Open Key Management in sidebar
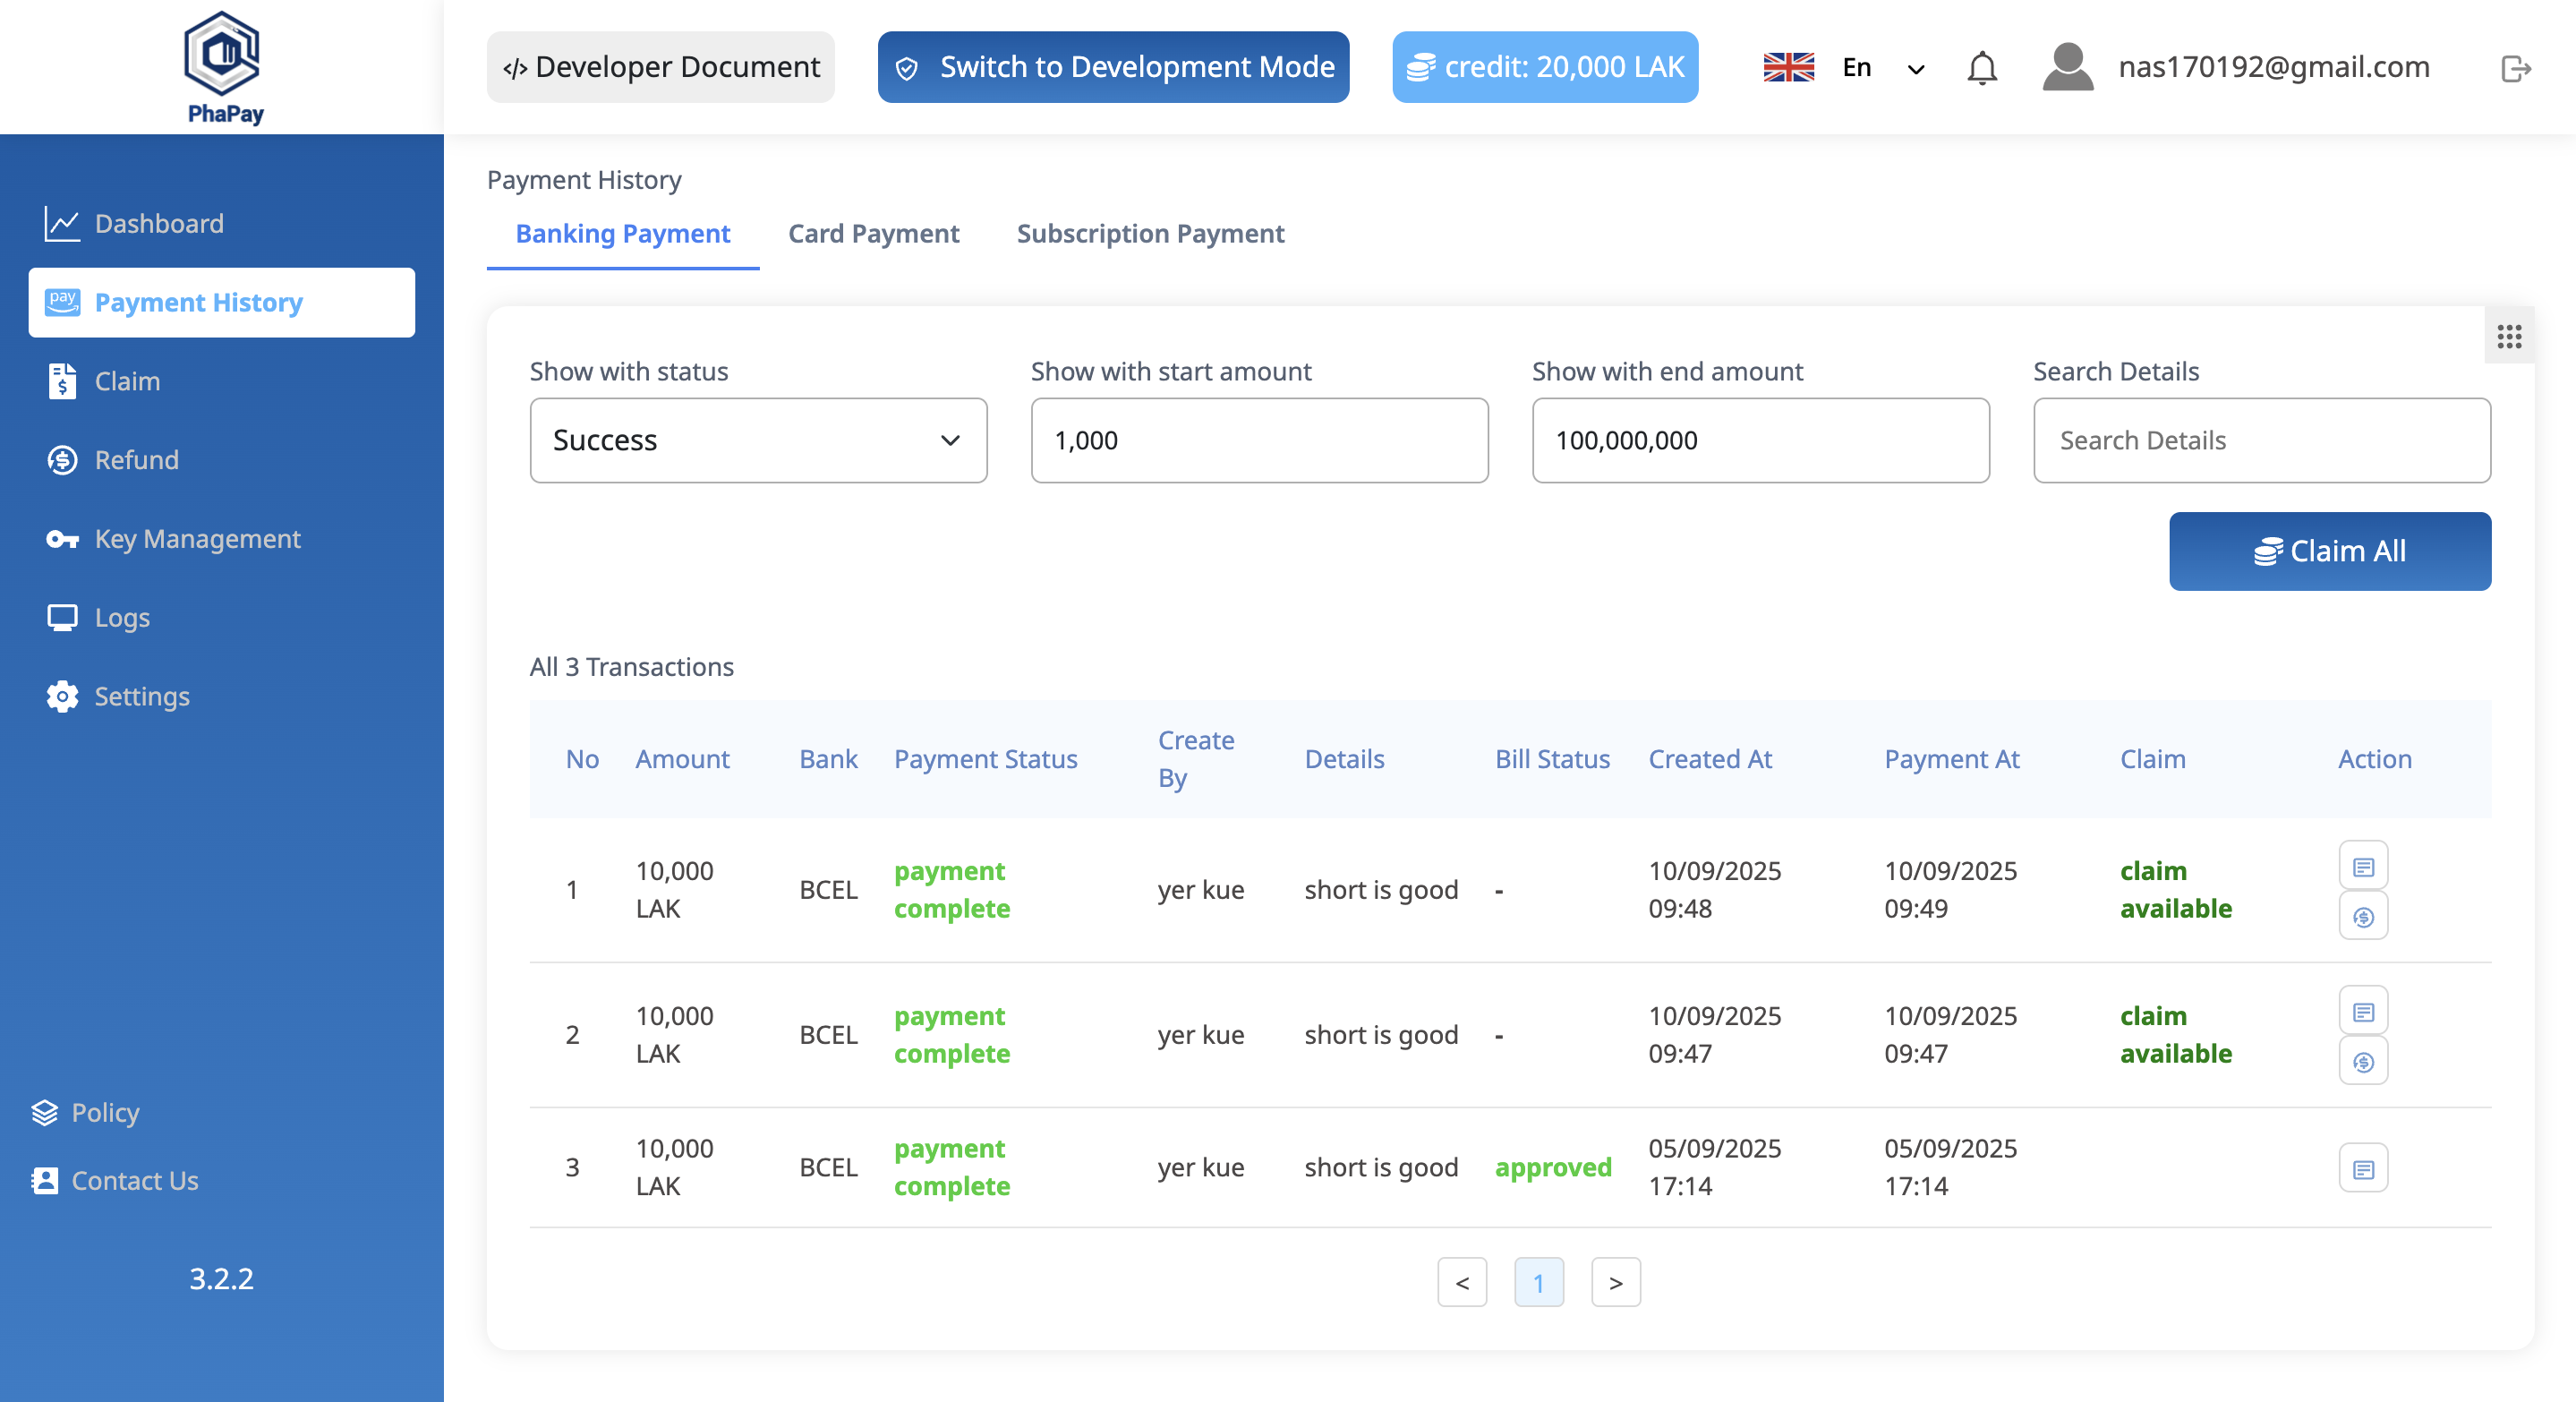Viewport: 2576px width, 1402px height. pyautogui.click(x=197, y=539)
